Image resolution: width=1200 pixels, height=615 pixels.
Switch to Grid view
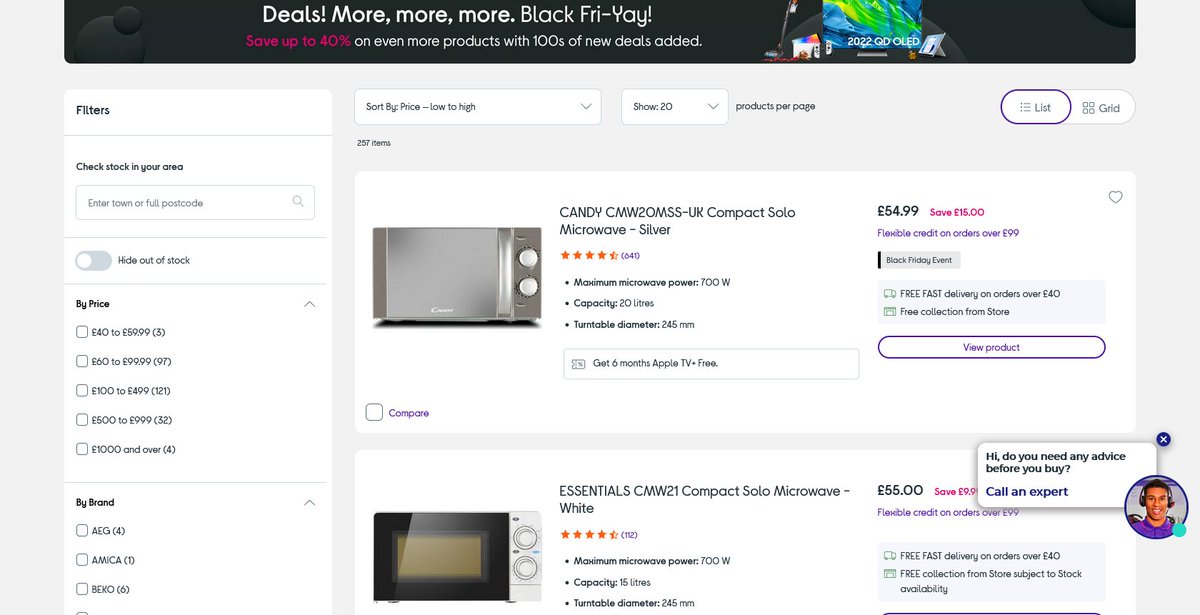point(1102,107)
